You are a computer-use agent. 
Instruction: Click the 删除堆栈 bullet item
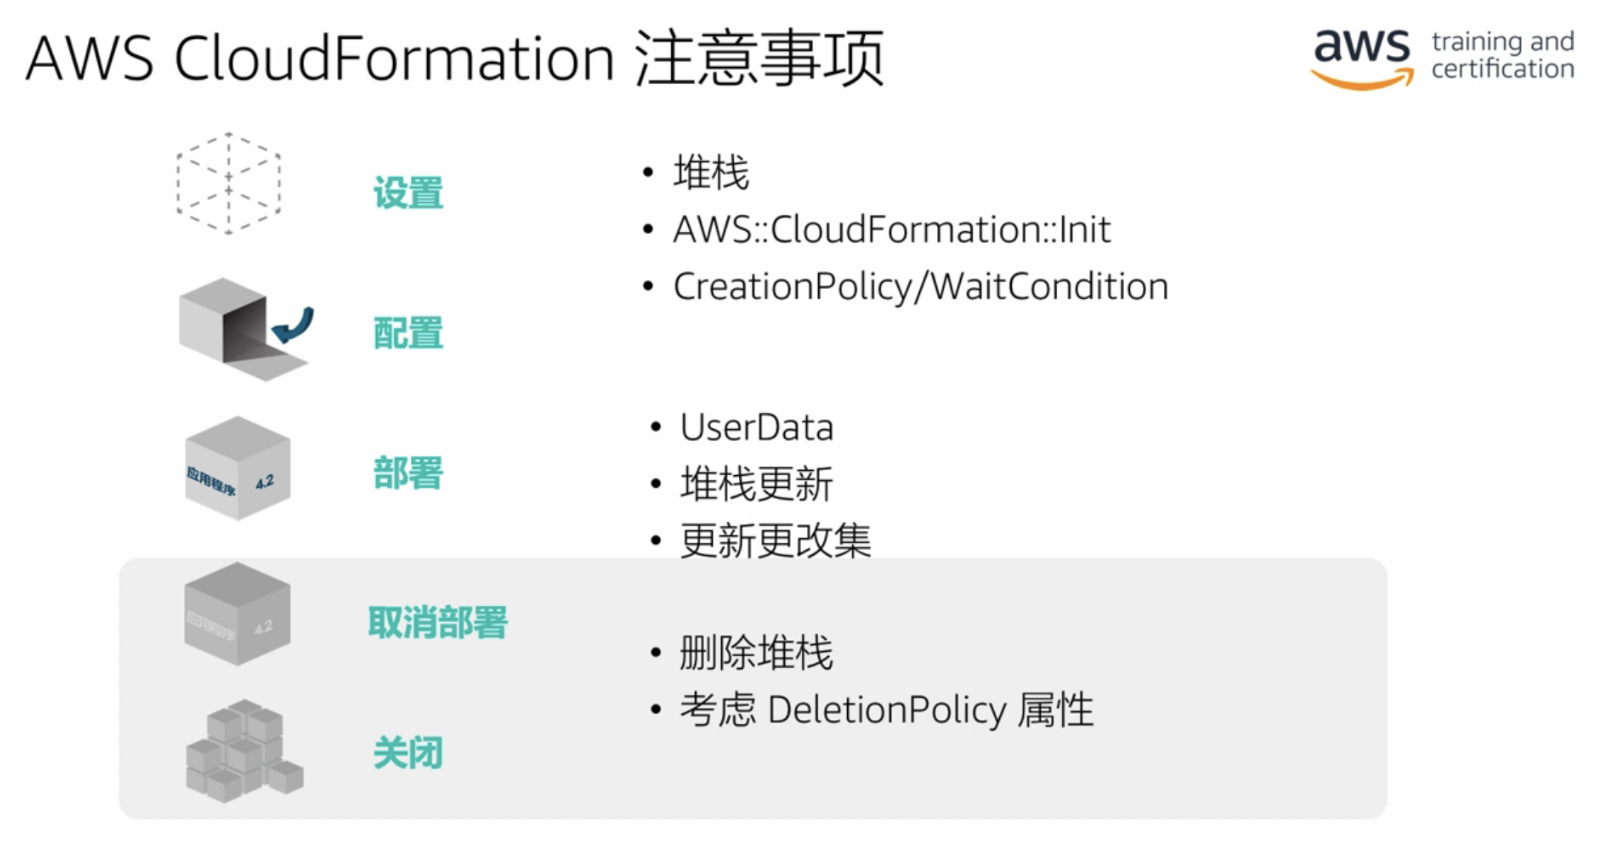click(756, 653)
